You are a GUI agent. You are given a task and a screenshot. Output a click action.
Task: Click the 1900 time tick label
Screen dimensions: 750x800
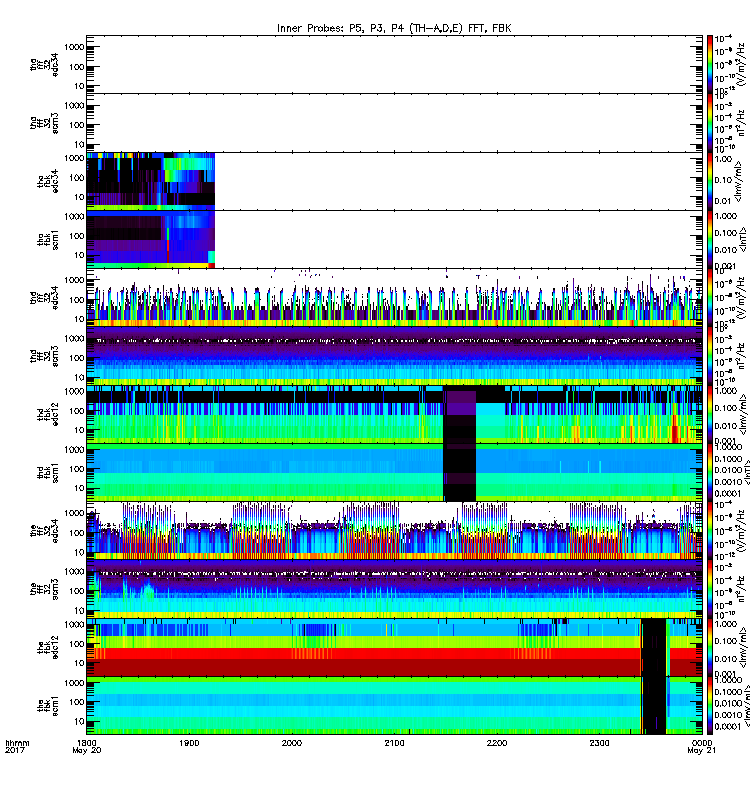(x=189, y=743)
